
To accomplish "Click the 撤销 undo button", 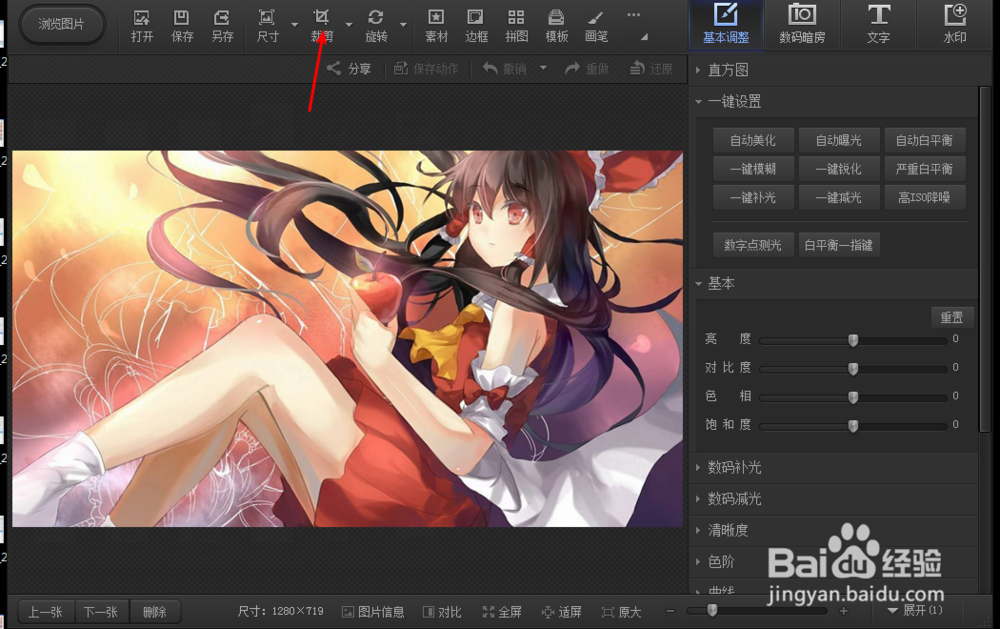I will [x=504, y=69].
